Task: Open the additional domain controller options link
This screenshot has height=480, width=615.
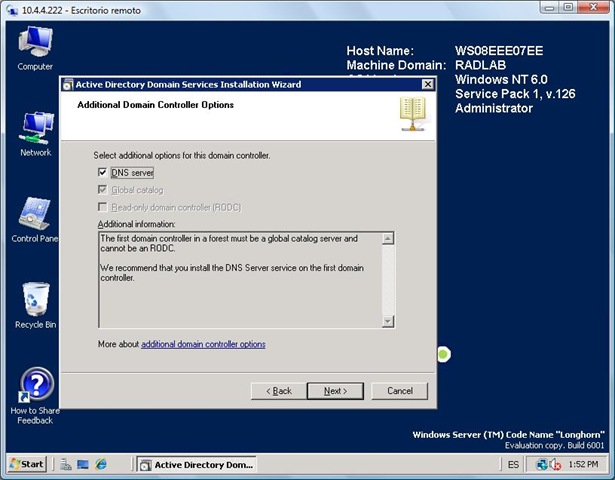Action: [x=203, y=344]
